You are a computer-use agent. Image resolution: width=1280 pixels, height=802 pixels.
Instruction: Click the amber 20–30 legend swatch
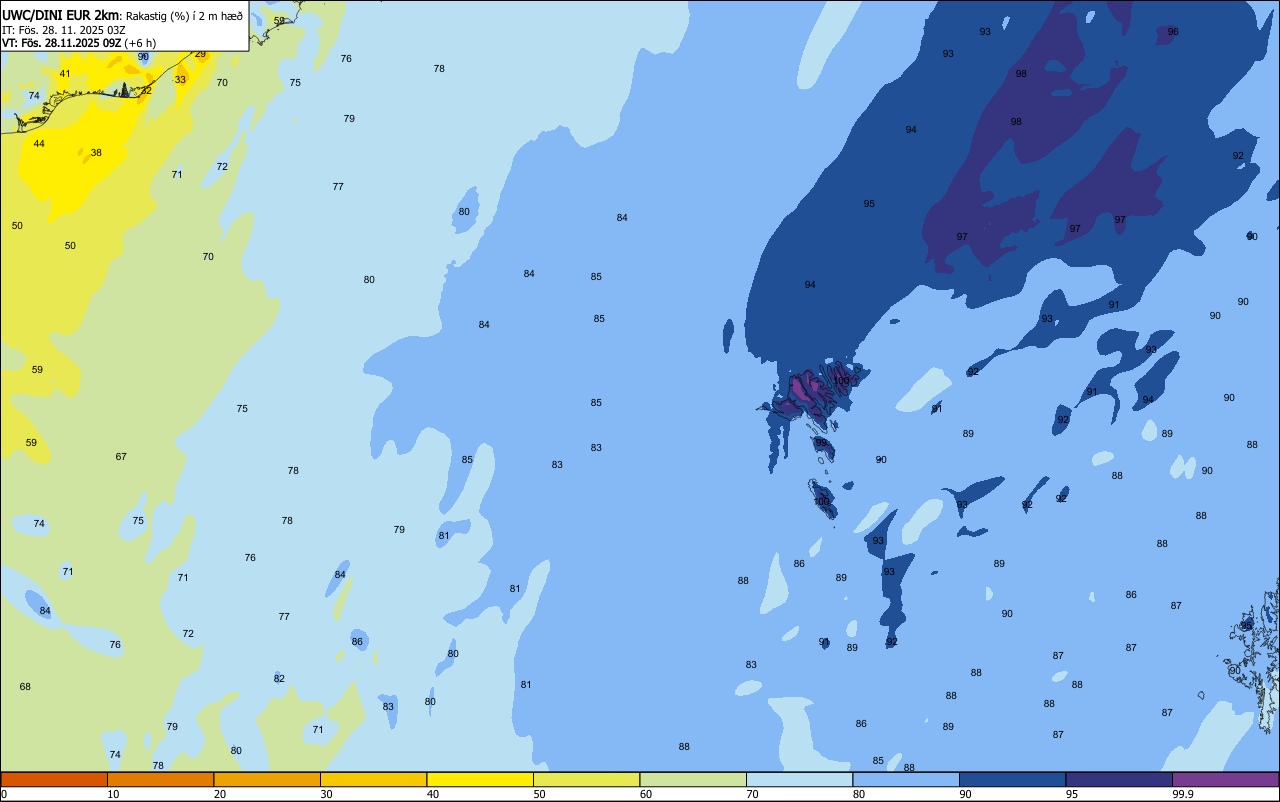coord(267,779)
